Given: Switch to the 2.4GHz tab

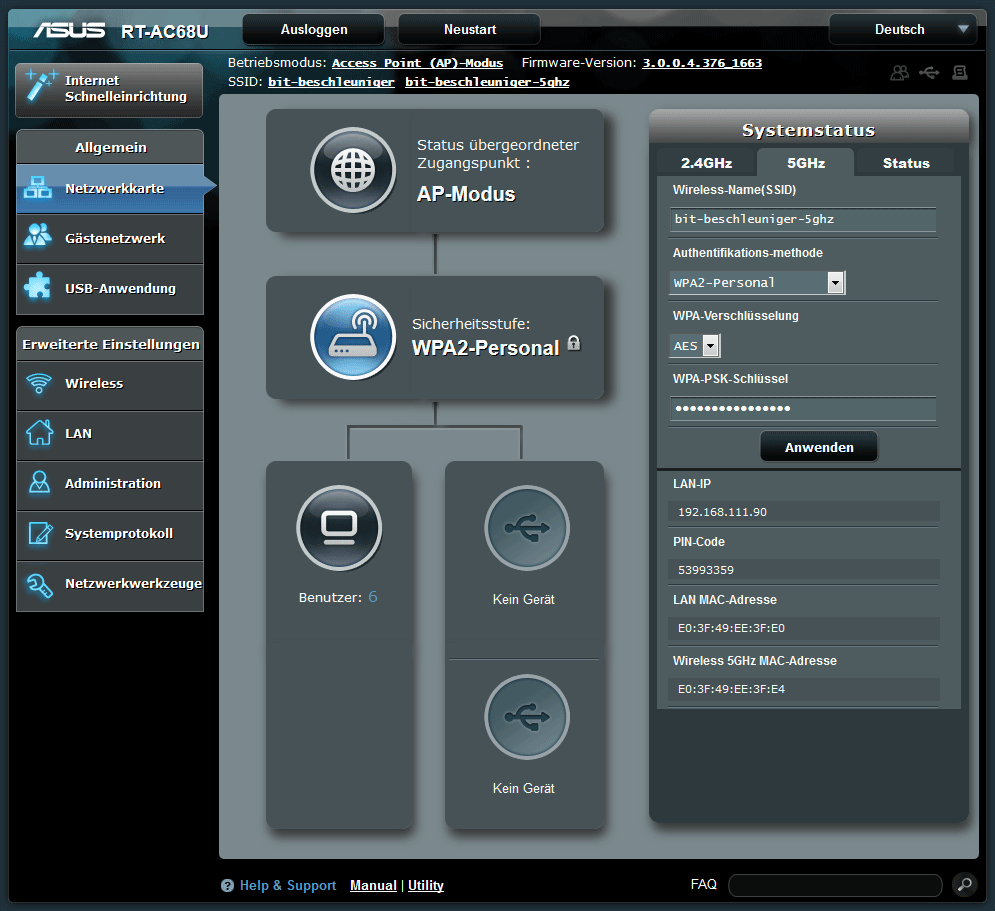Looking at the screenshot, I should pos(706,163).
